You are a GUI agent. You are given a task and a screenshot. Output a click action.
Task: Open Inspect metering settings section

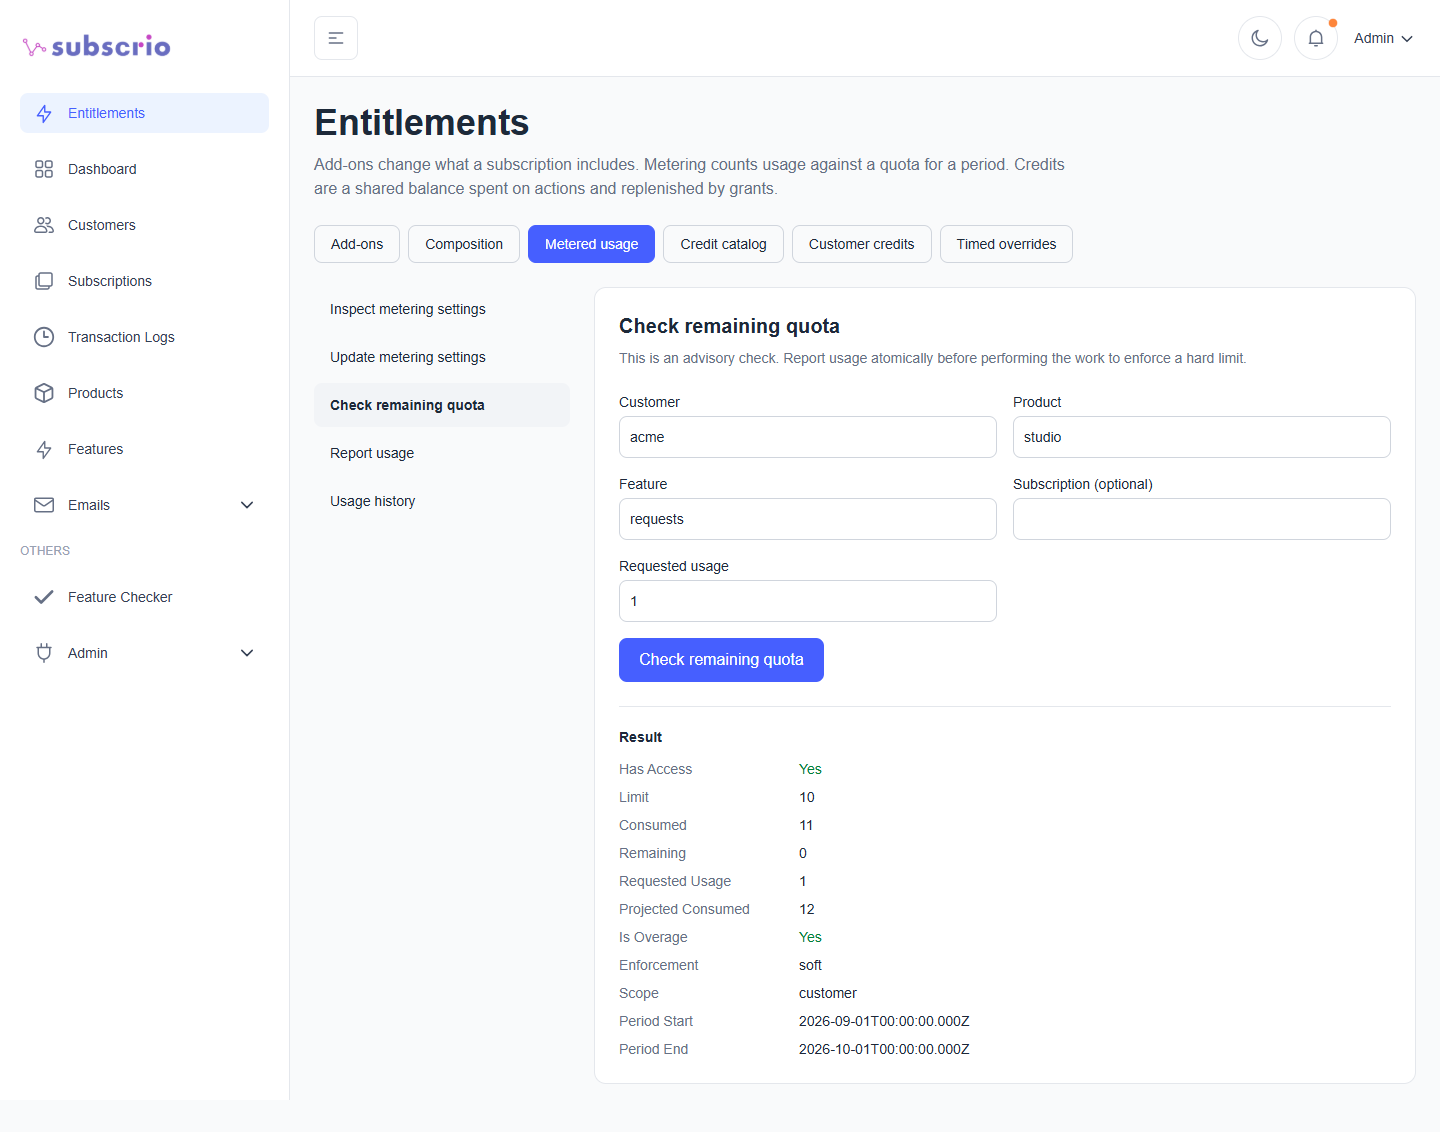tap(442, 309)
